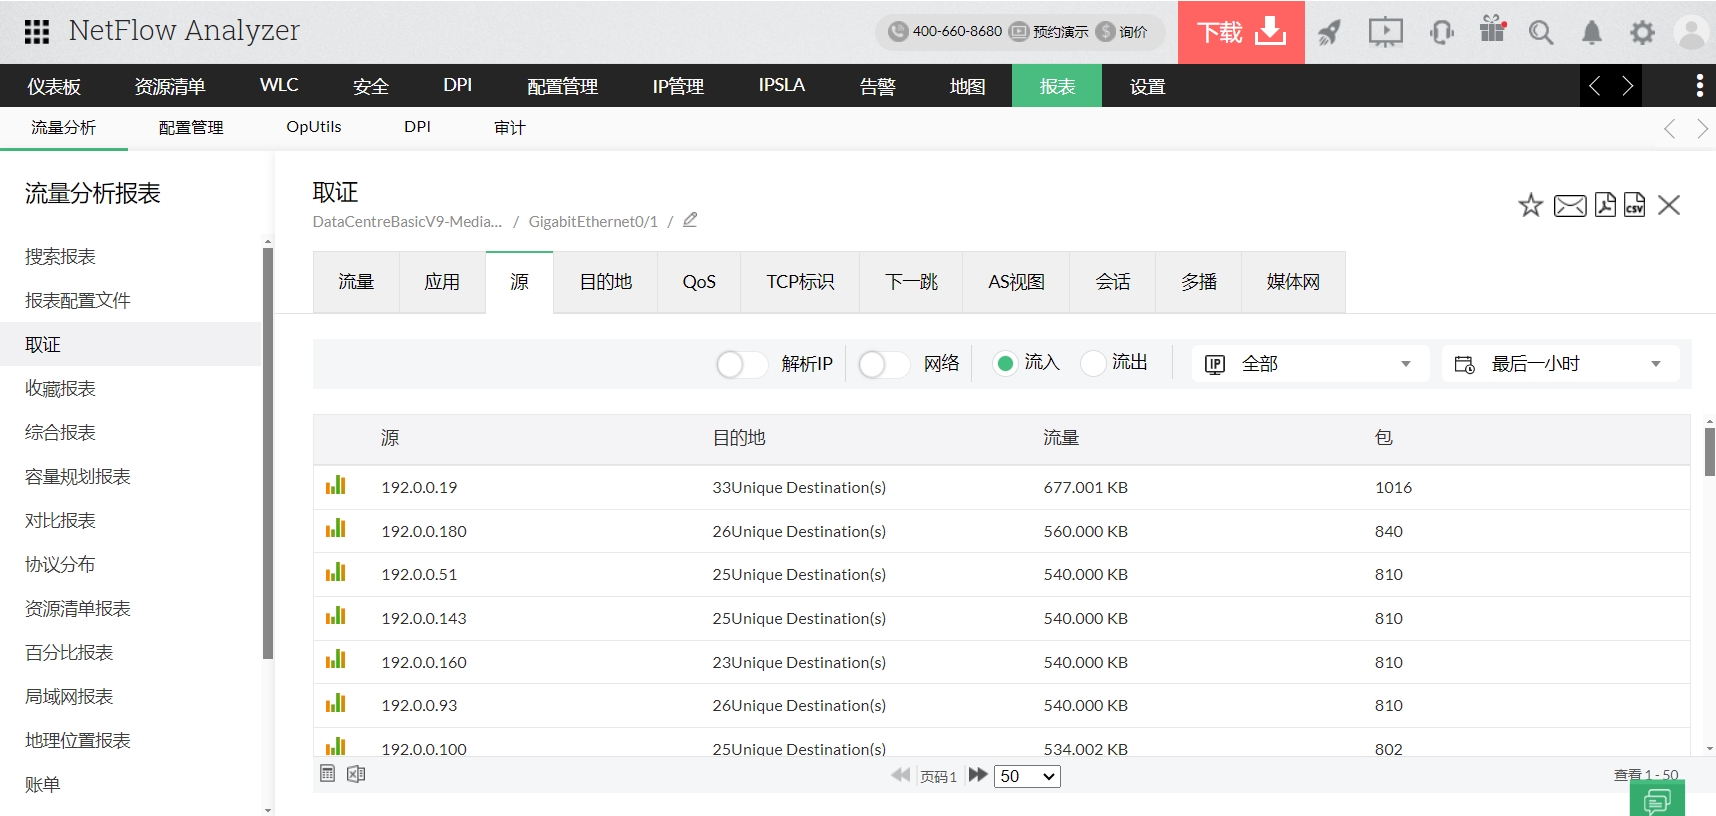Open chart icon for 192.0.0.51
Viewport: 1716px width, 816px height.
coord(335,573)
